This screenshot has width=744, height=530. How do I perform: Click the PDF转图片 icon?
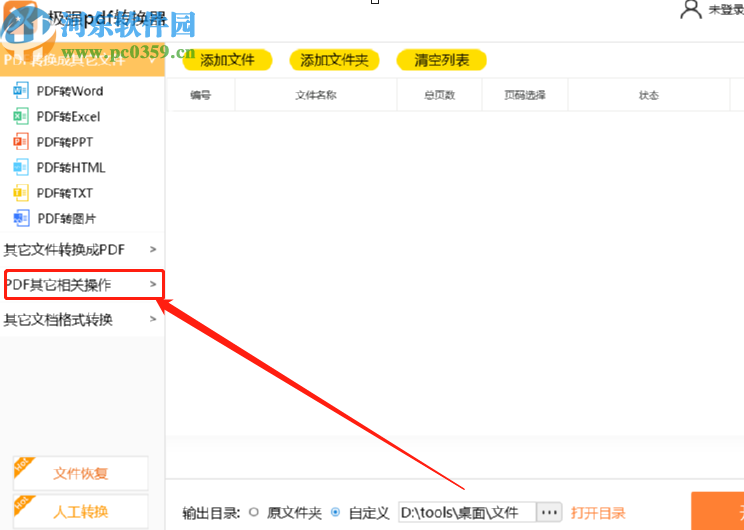(x=21, y=218)
